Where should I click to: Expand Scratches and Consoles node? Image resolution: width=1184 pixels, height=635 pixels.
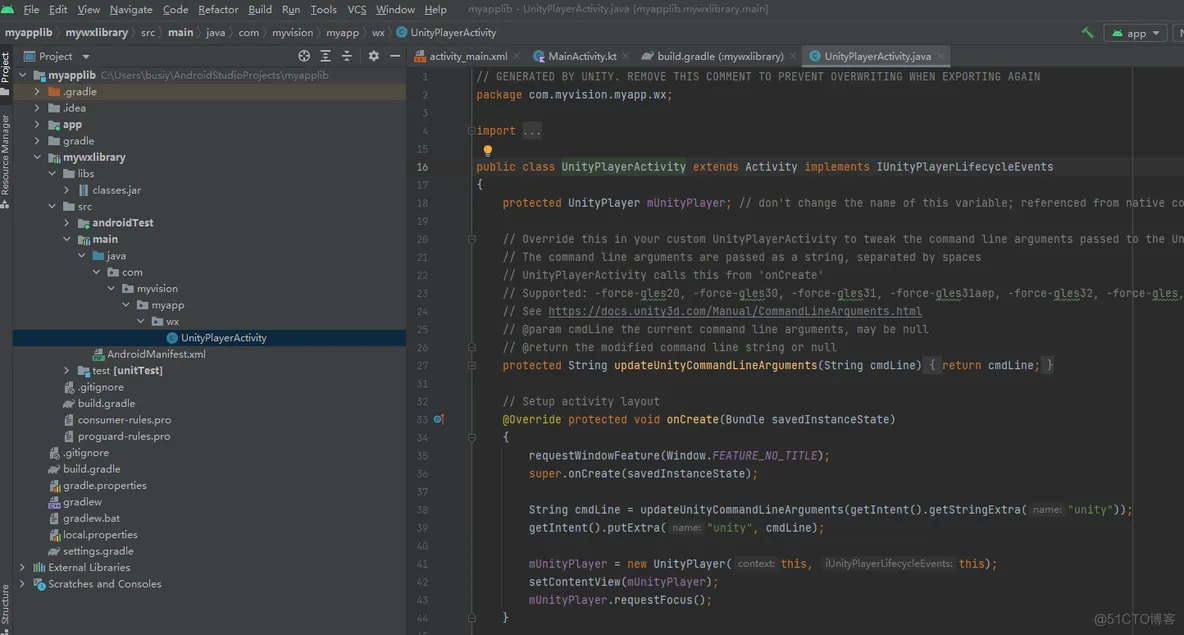pos(23,584)
